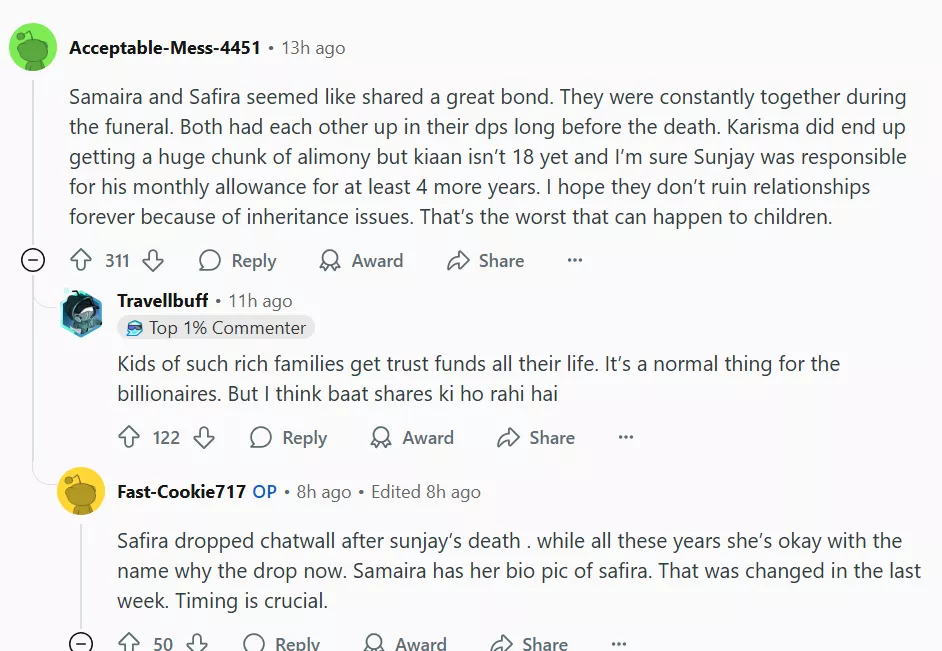
Task: Upvote Travellbuff's comment
Action: [x=129, y=438]
